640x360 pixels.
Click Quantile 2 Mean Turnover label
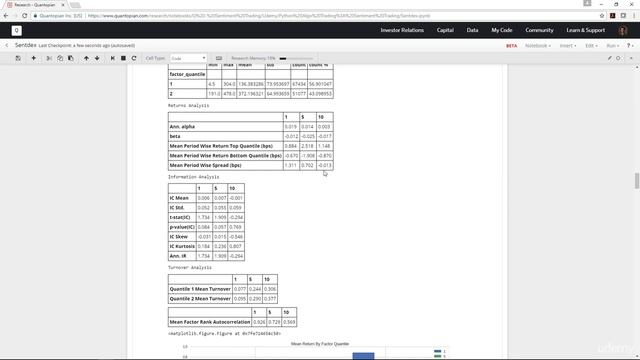(200, 299)
